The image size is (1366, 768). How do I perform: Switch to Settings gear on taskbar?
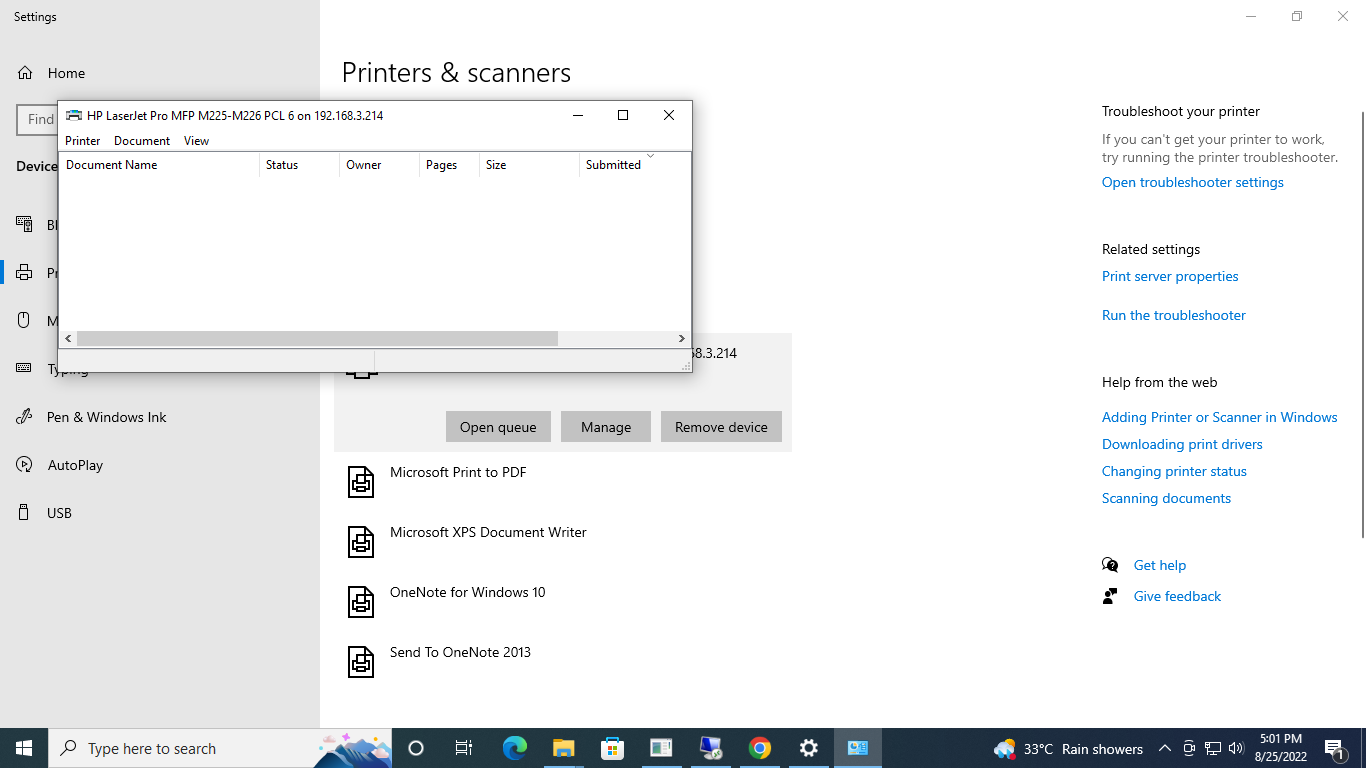809,748
